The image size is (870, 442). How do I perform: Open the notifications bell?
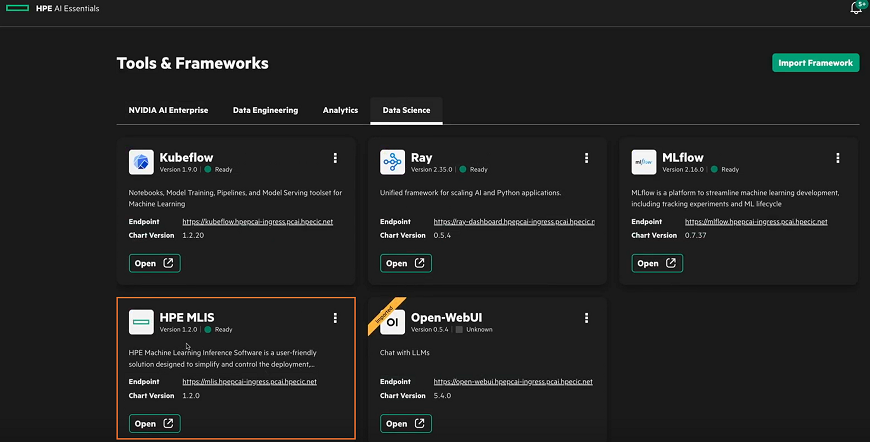pos(856,8)
